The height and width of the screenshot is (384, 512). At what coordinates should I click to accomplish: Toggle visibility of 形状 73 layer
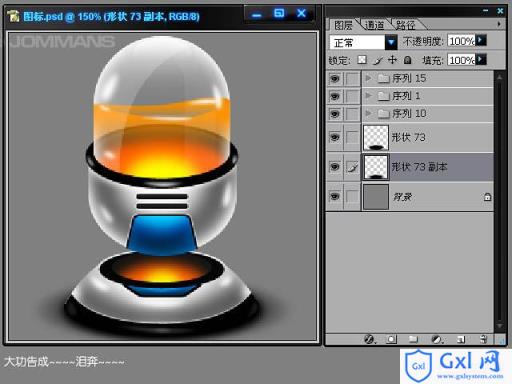tap(335, 137)
